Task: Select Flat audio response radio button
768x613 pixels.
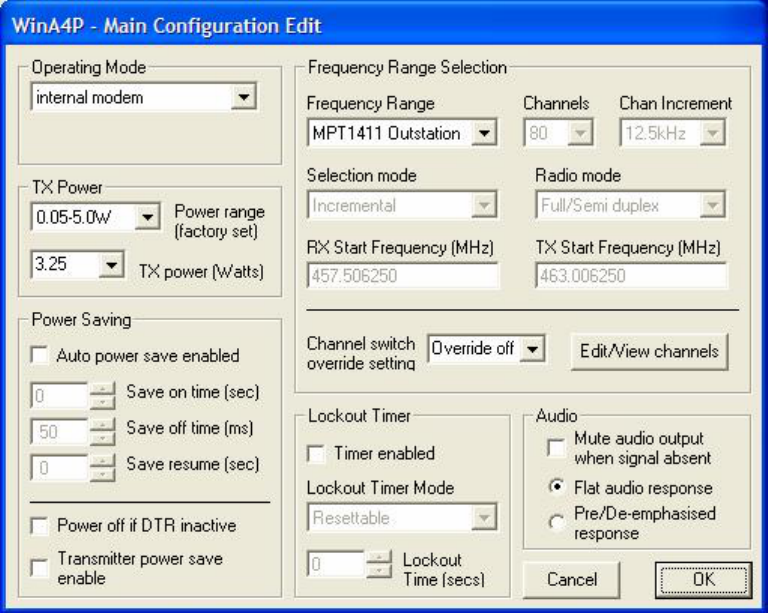Action: [556, 487]
